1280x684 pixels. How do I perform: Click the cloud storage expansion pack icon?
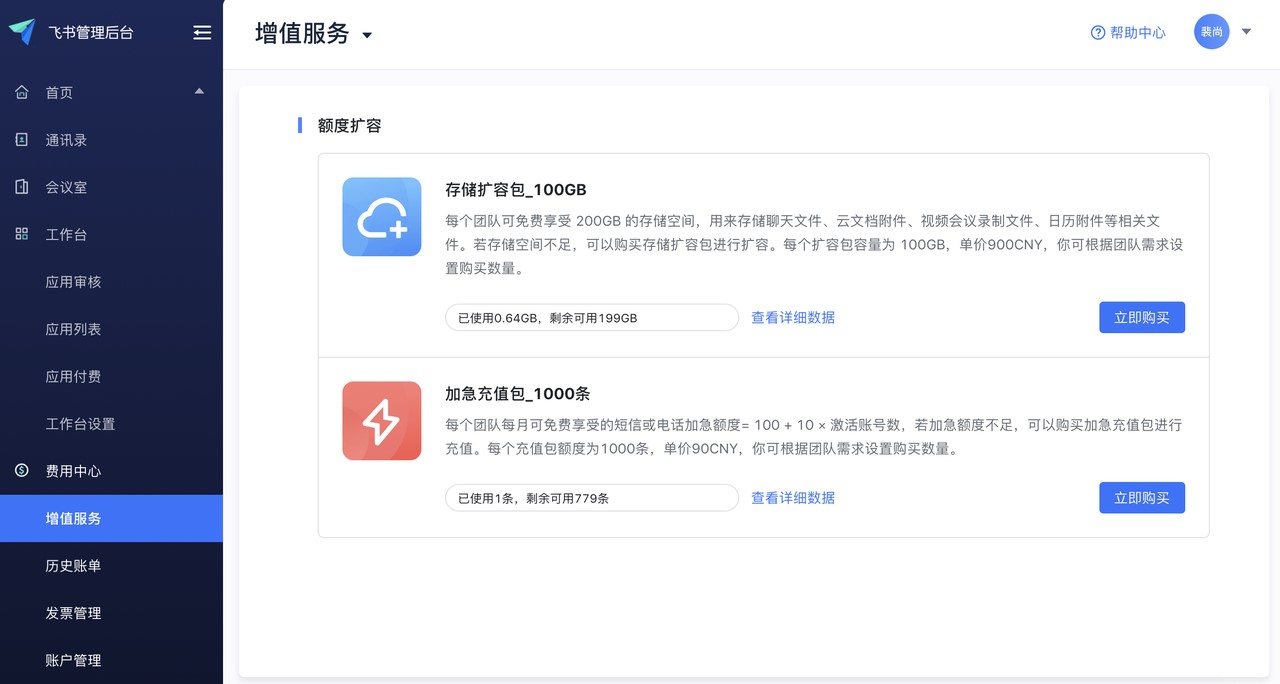coord(381,217)
